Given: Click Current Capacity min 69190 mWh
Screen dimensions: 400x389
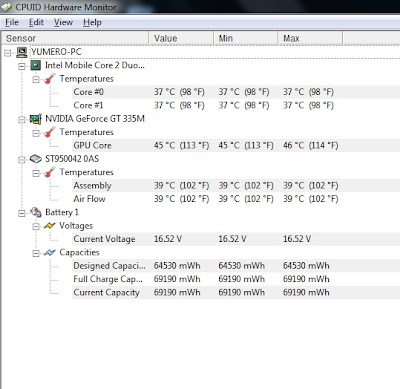Looking at the screenshot, I should point(242,292).
